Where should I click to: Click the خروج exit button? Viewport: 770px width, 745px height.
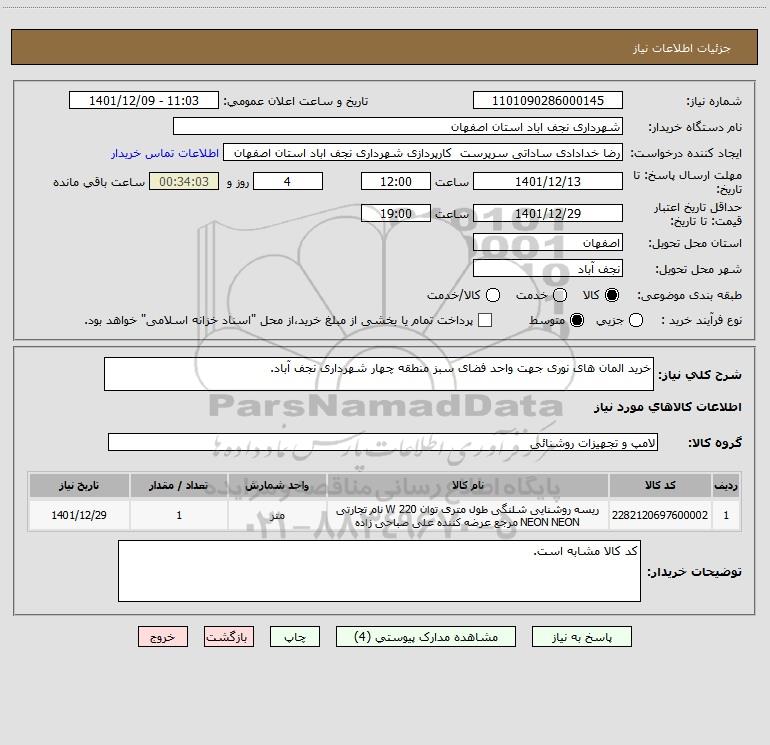pos(163,636)
